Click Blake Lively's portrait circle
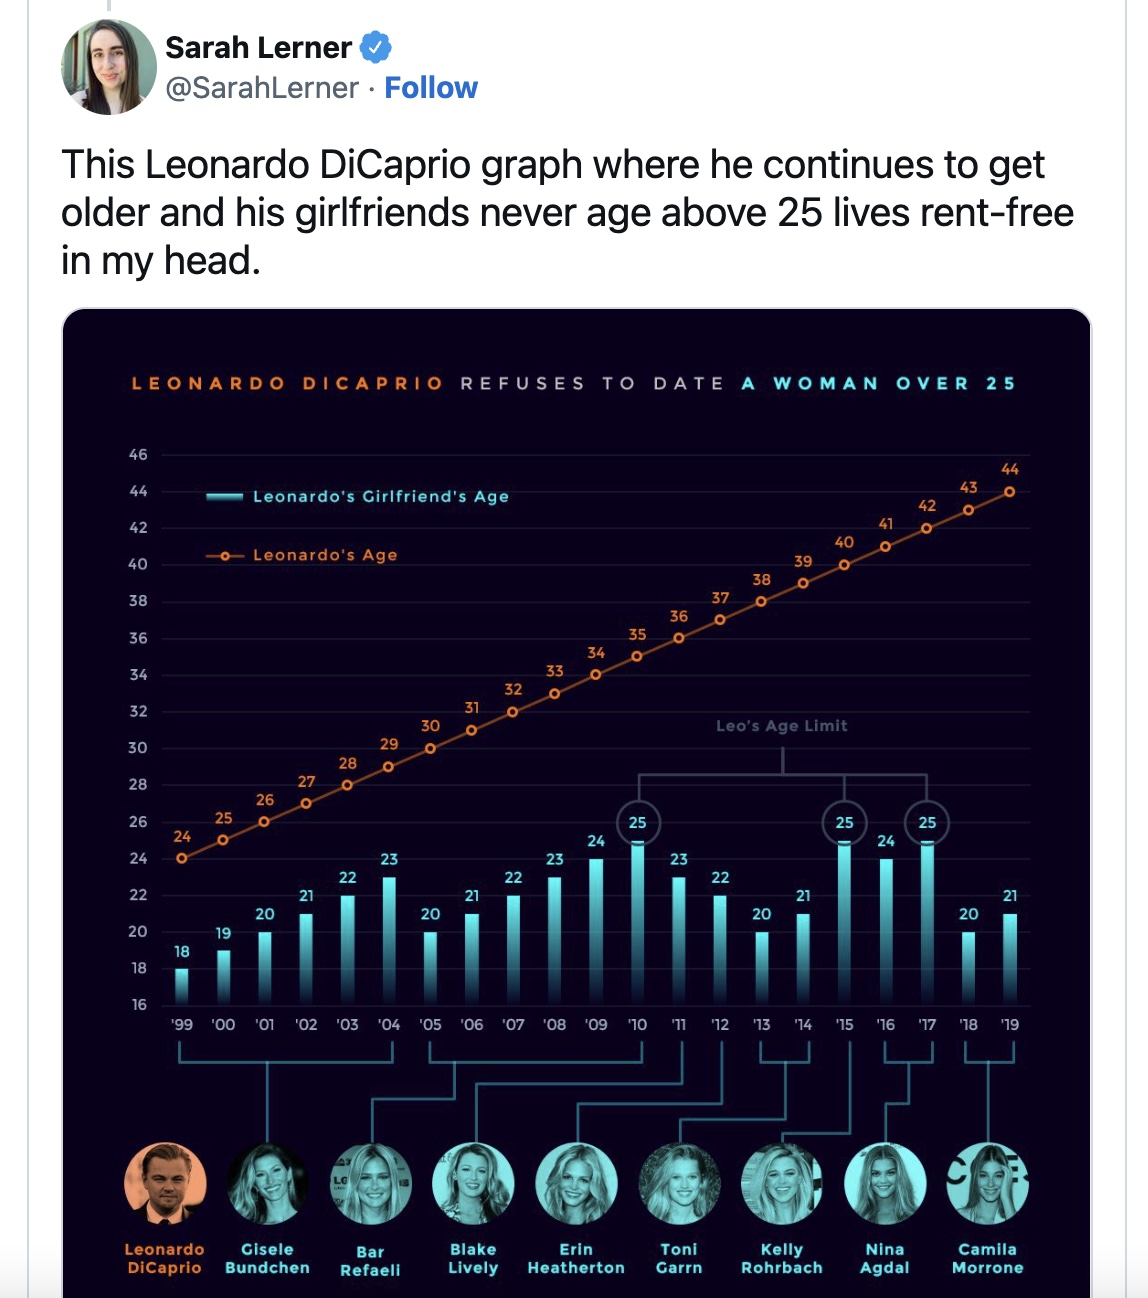Viewport: 1148px width, 1298px height. pos(473,1184)
